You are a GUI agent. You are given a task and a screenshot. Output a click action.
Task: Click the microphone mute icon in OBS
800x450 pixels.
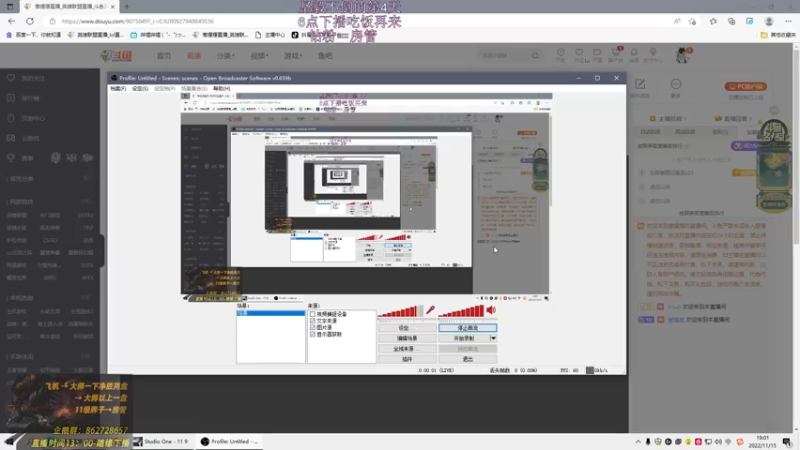point(430,310)
